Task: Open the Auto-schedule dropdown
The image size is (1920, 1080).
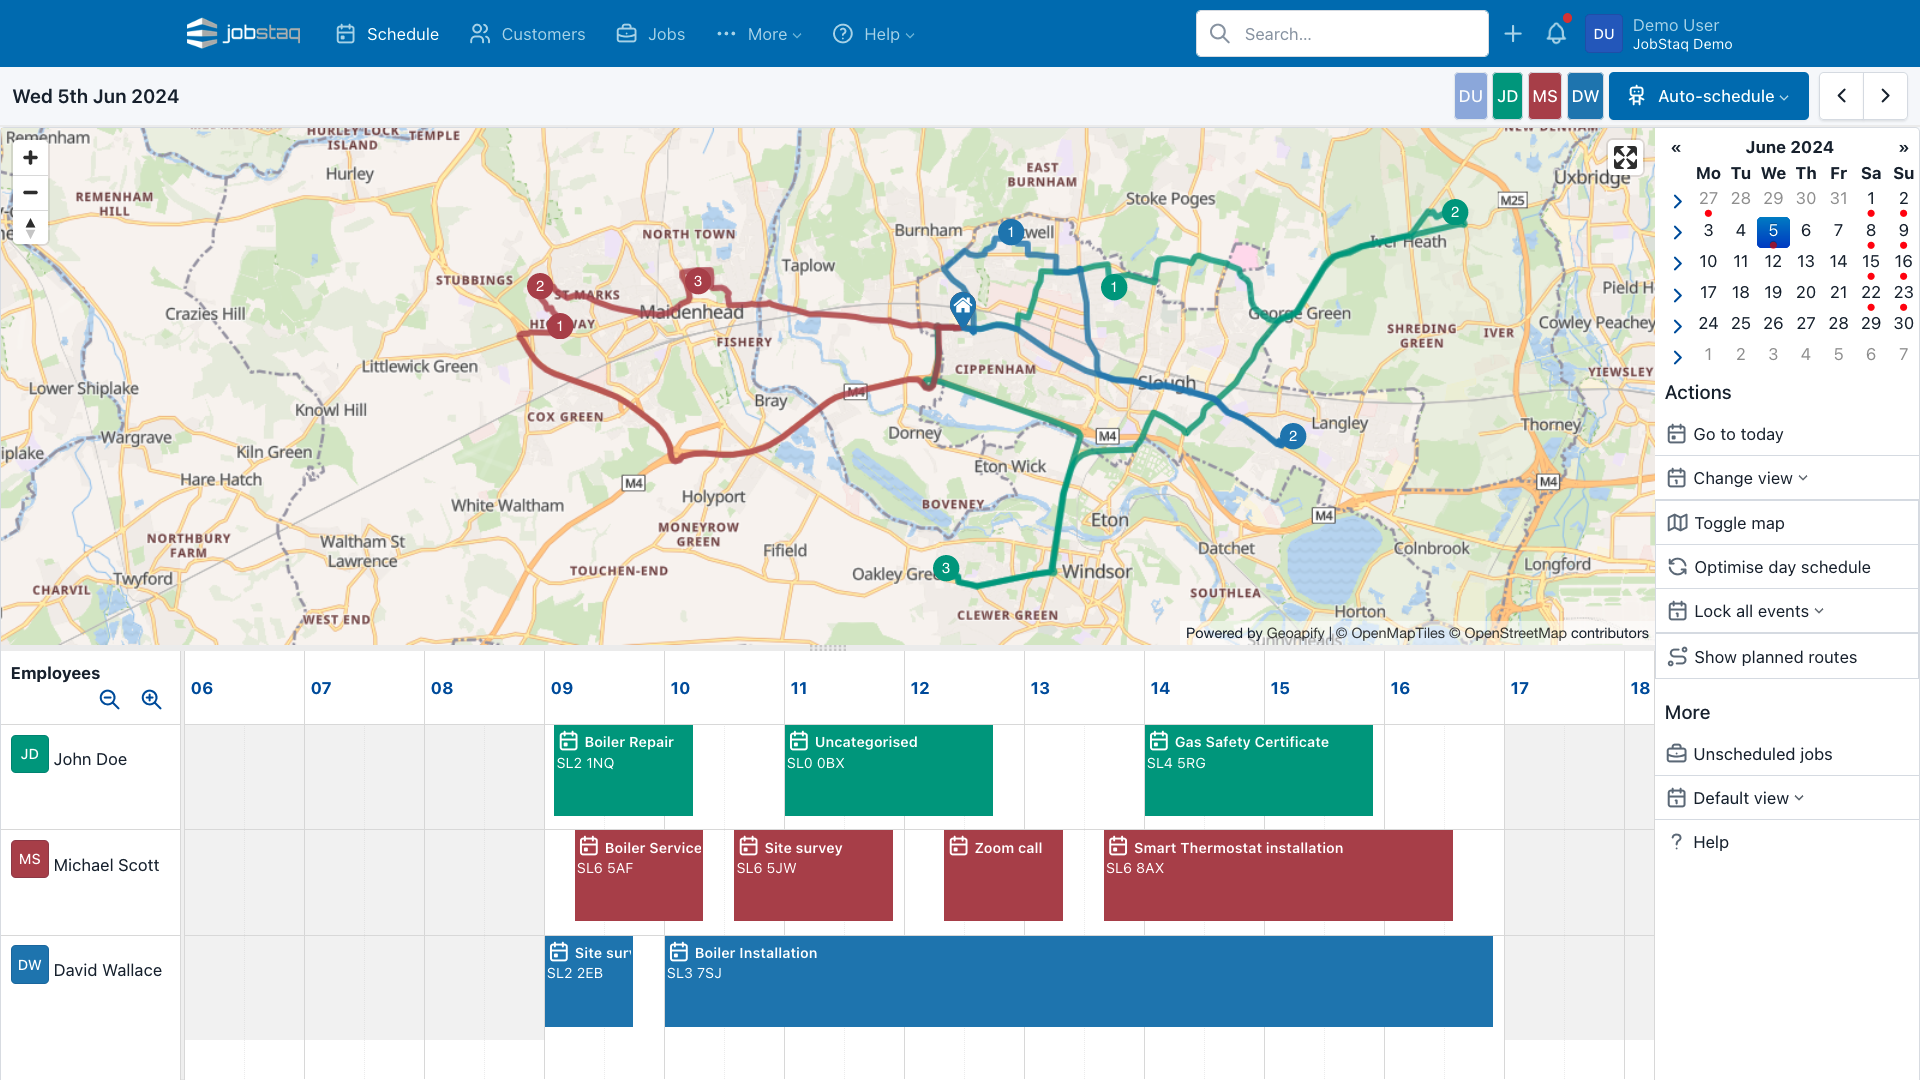Action: [x=1709, y=96]
